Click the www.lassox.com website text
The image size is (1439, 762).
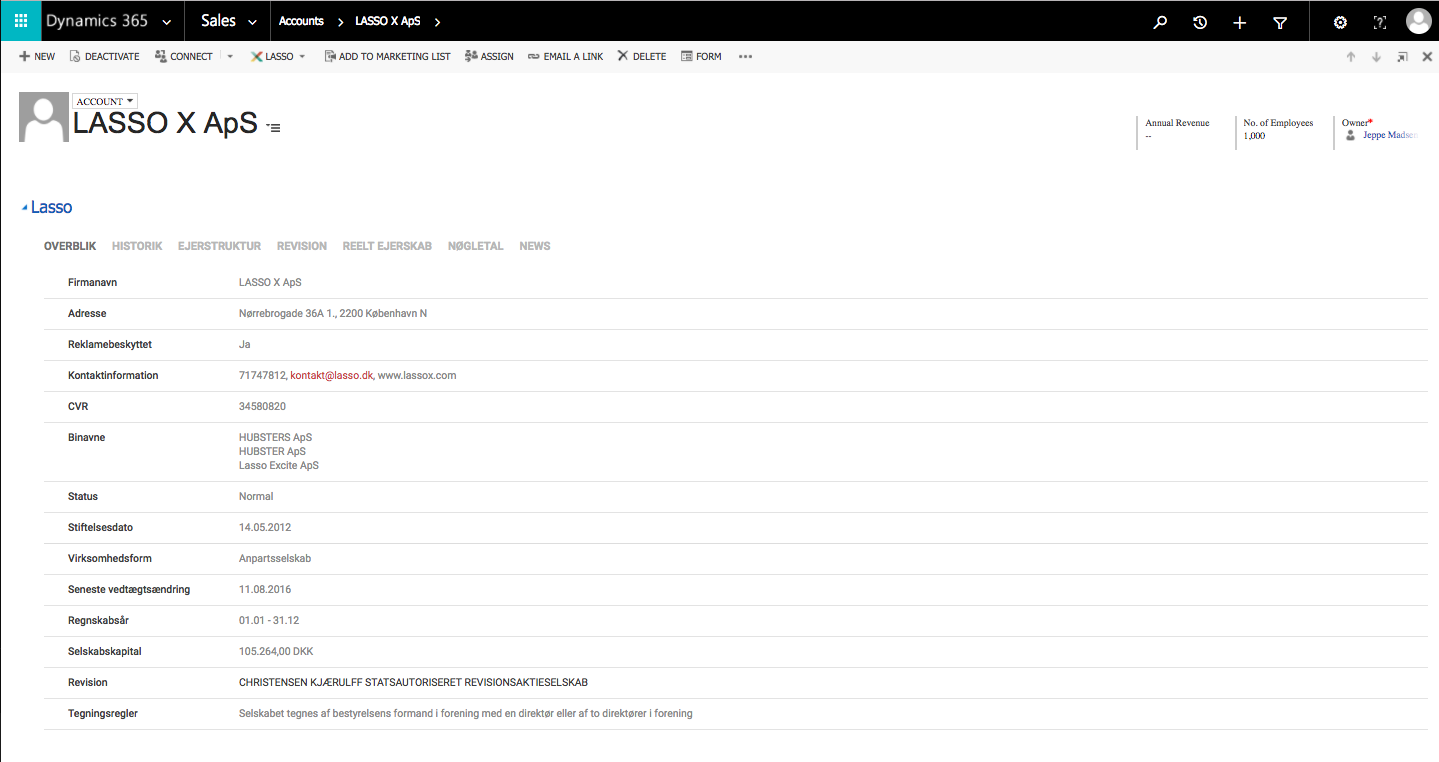point(417,376)
